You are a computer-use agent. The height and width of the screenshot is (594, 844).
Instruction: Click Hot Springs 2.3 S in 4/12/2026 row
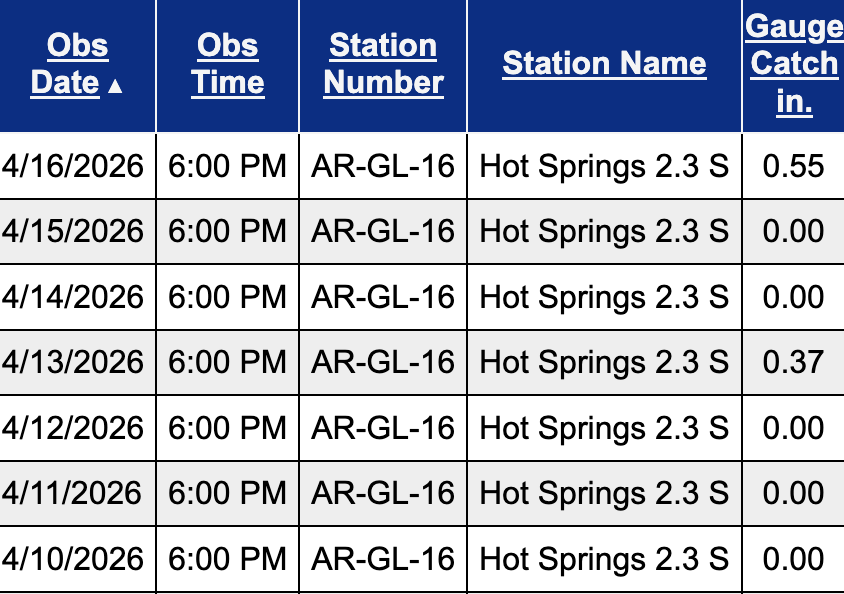(x=604, y=427)
